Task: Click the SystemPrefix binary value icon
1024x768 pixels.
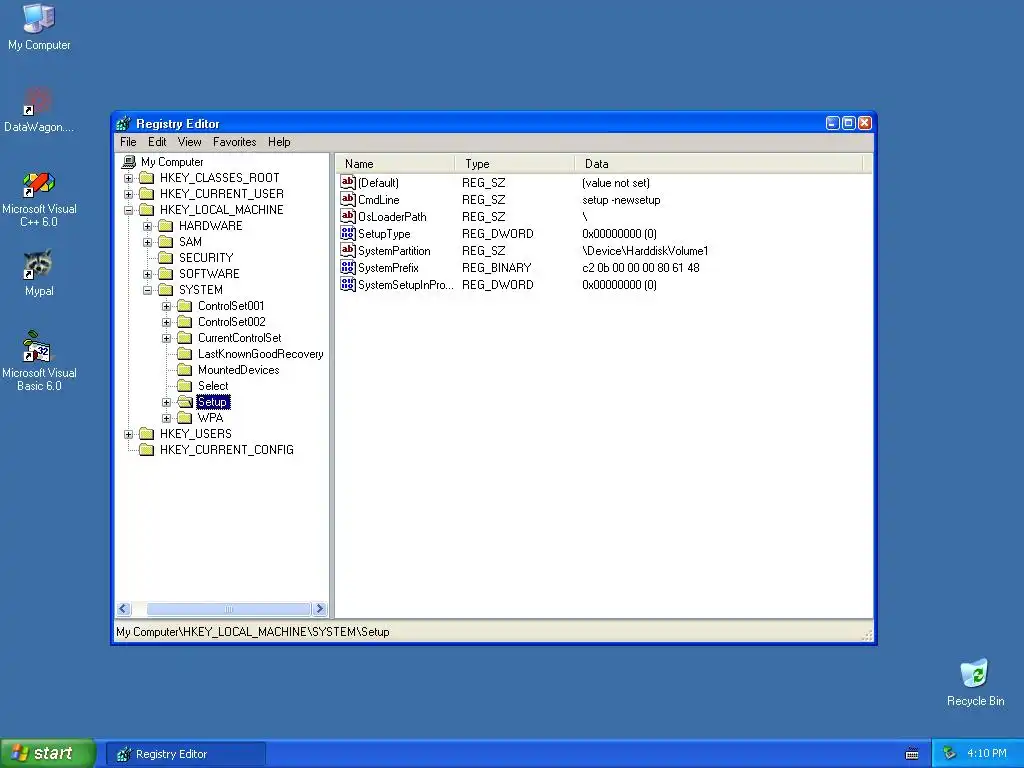Action: (348, 267)
